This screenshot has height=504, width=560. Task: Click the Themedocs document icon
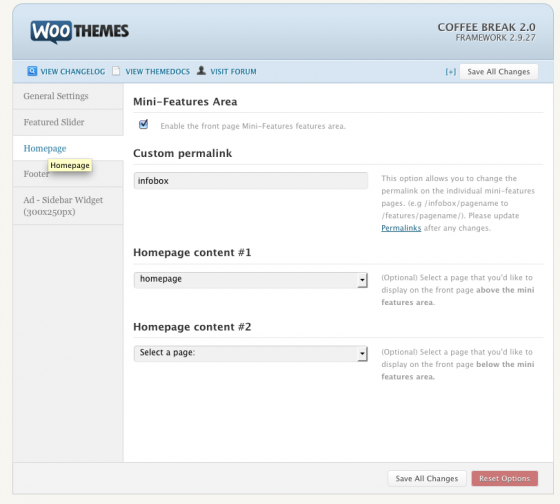pyautogui.click(x=116, y=71)
